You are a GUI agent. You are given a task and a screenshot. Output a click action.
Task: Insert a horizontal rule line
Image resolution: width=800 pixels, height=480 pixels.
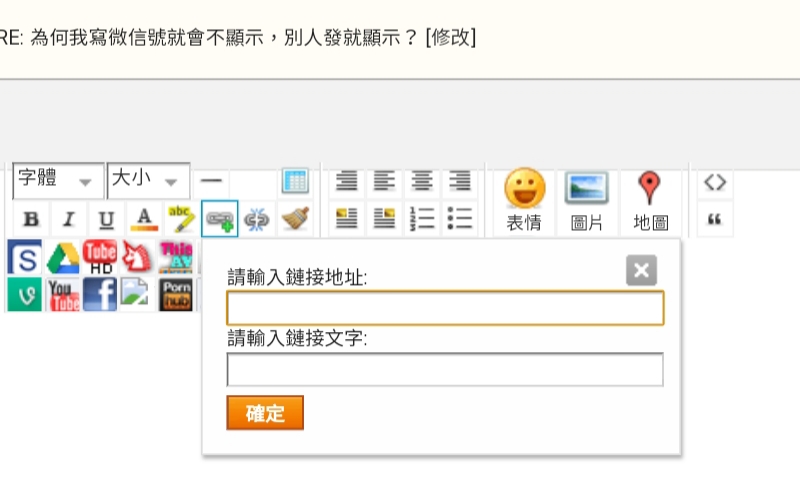point(211,181)
